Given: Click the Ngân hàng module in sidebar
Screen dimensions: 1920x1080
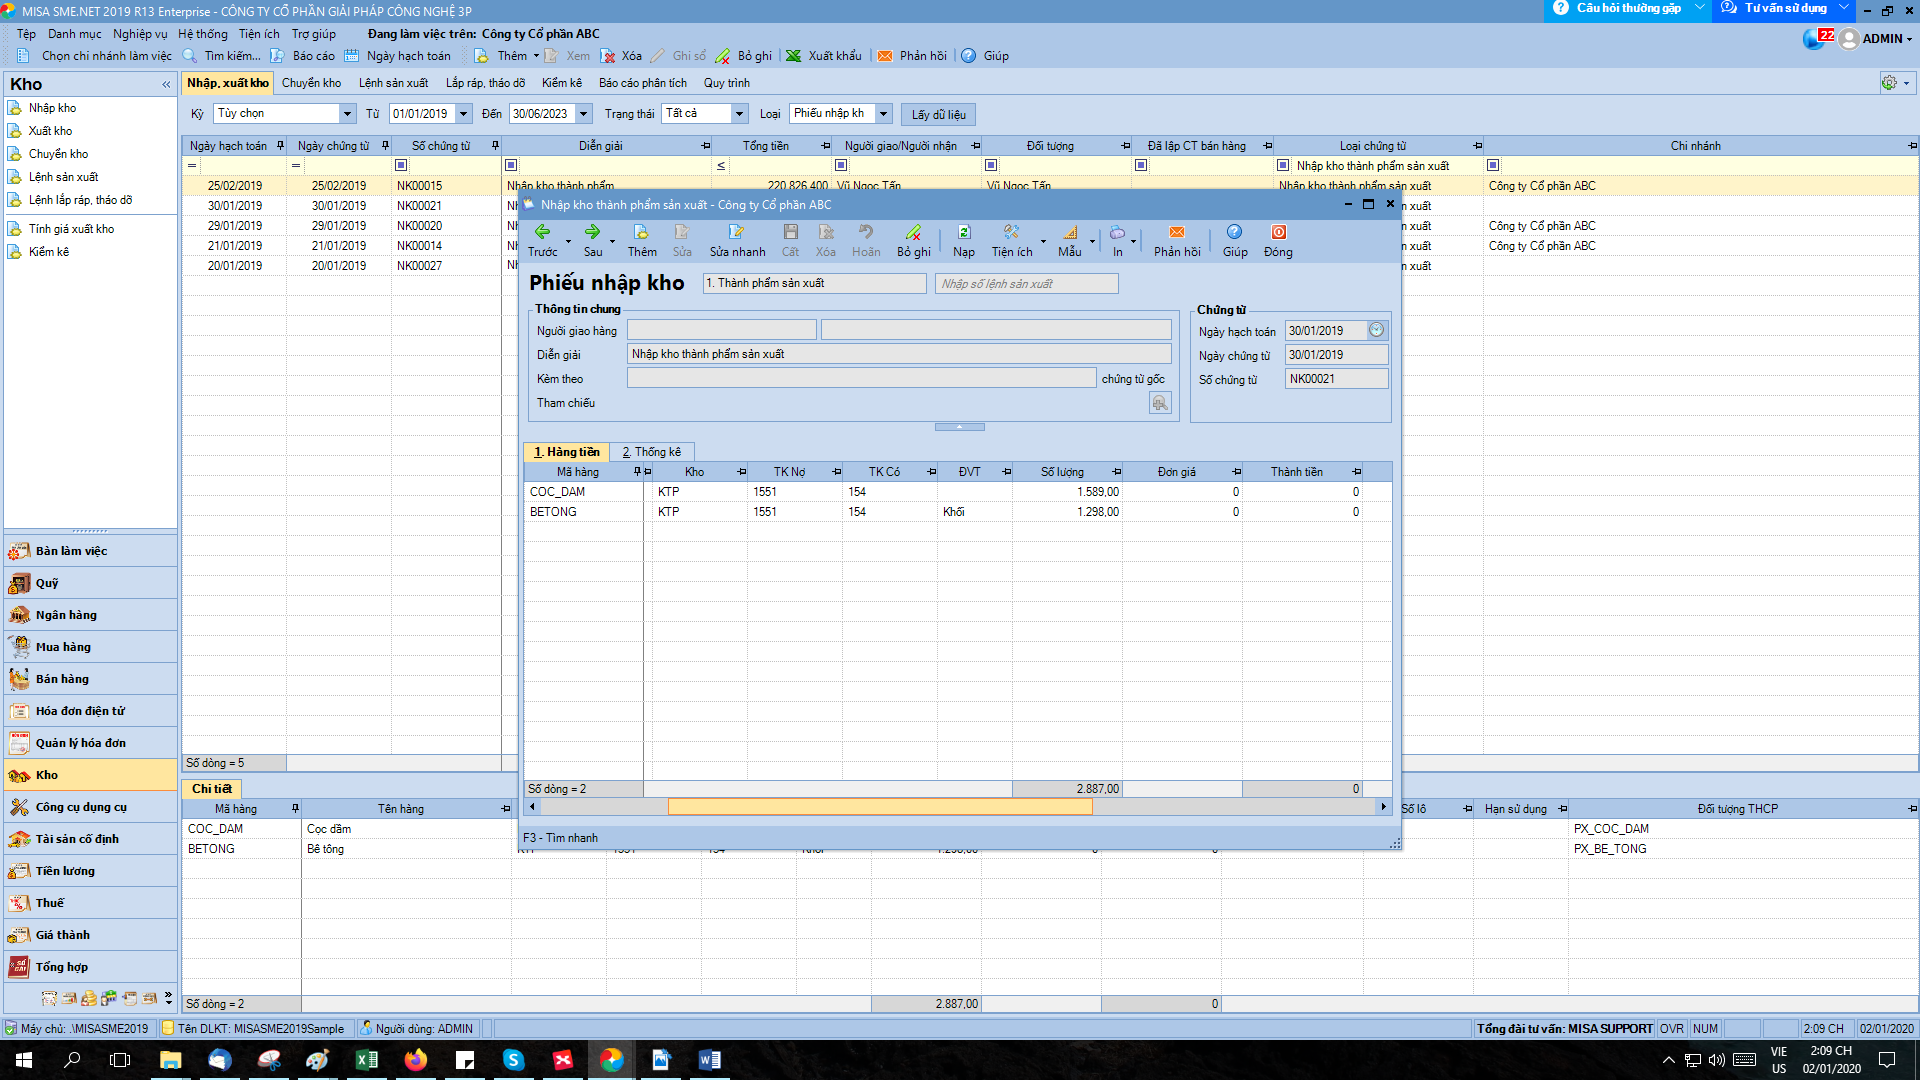Looking at the screenshot, I should coord(66,615).
